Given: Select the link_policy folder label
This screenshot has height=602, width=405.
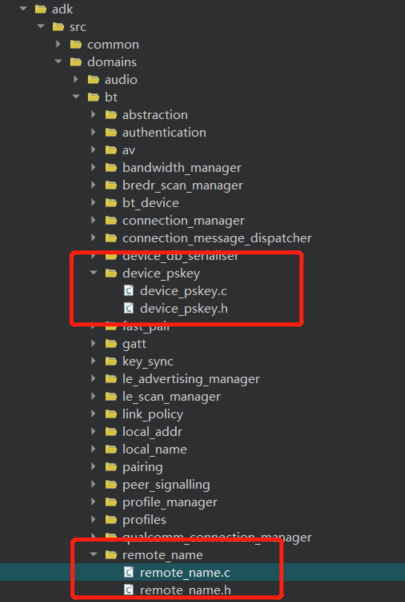Looking at the screenshot, I should pyautogui.click(x=153, y=415).
